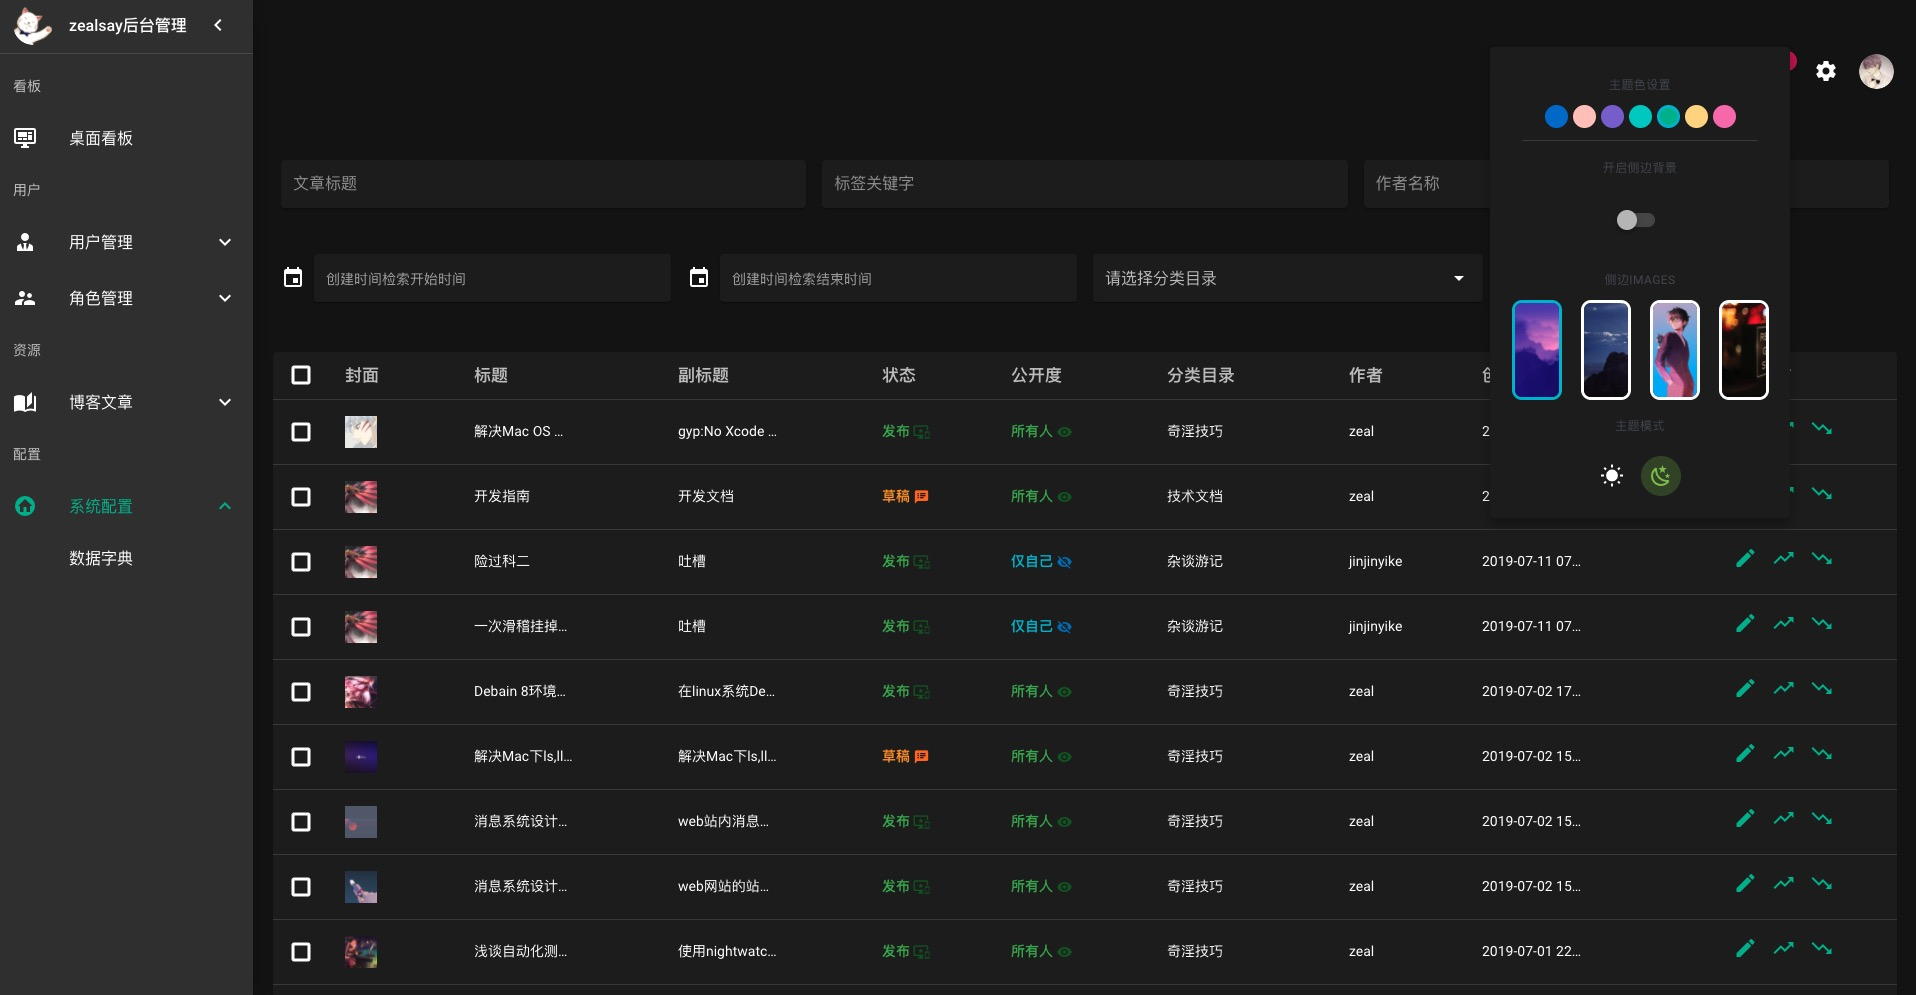Viewport: 1916px width, 995px height.
Task: Check the 一次滑稽挂掉 row checkbox
Action: pyautogui.click(x=301, y=627)
